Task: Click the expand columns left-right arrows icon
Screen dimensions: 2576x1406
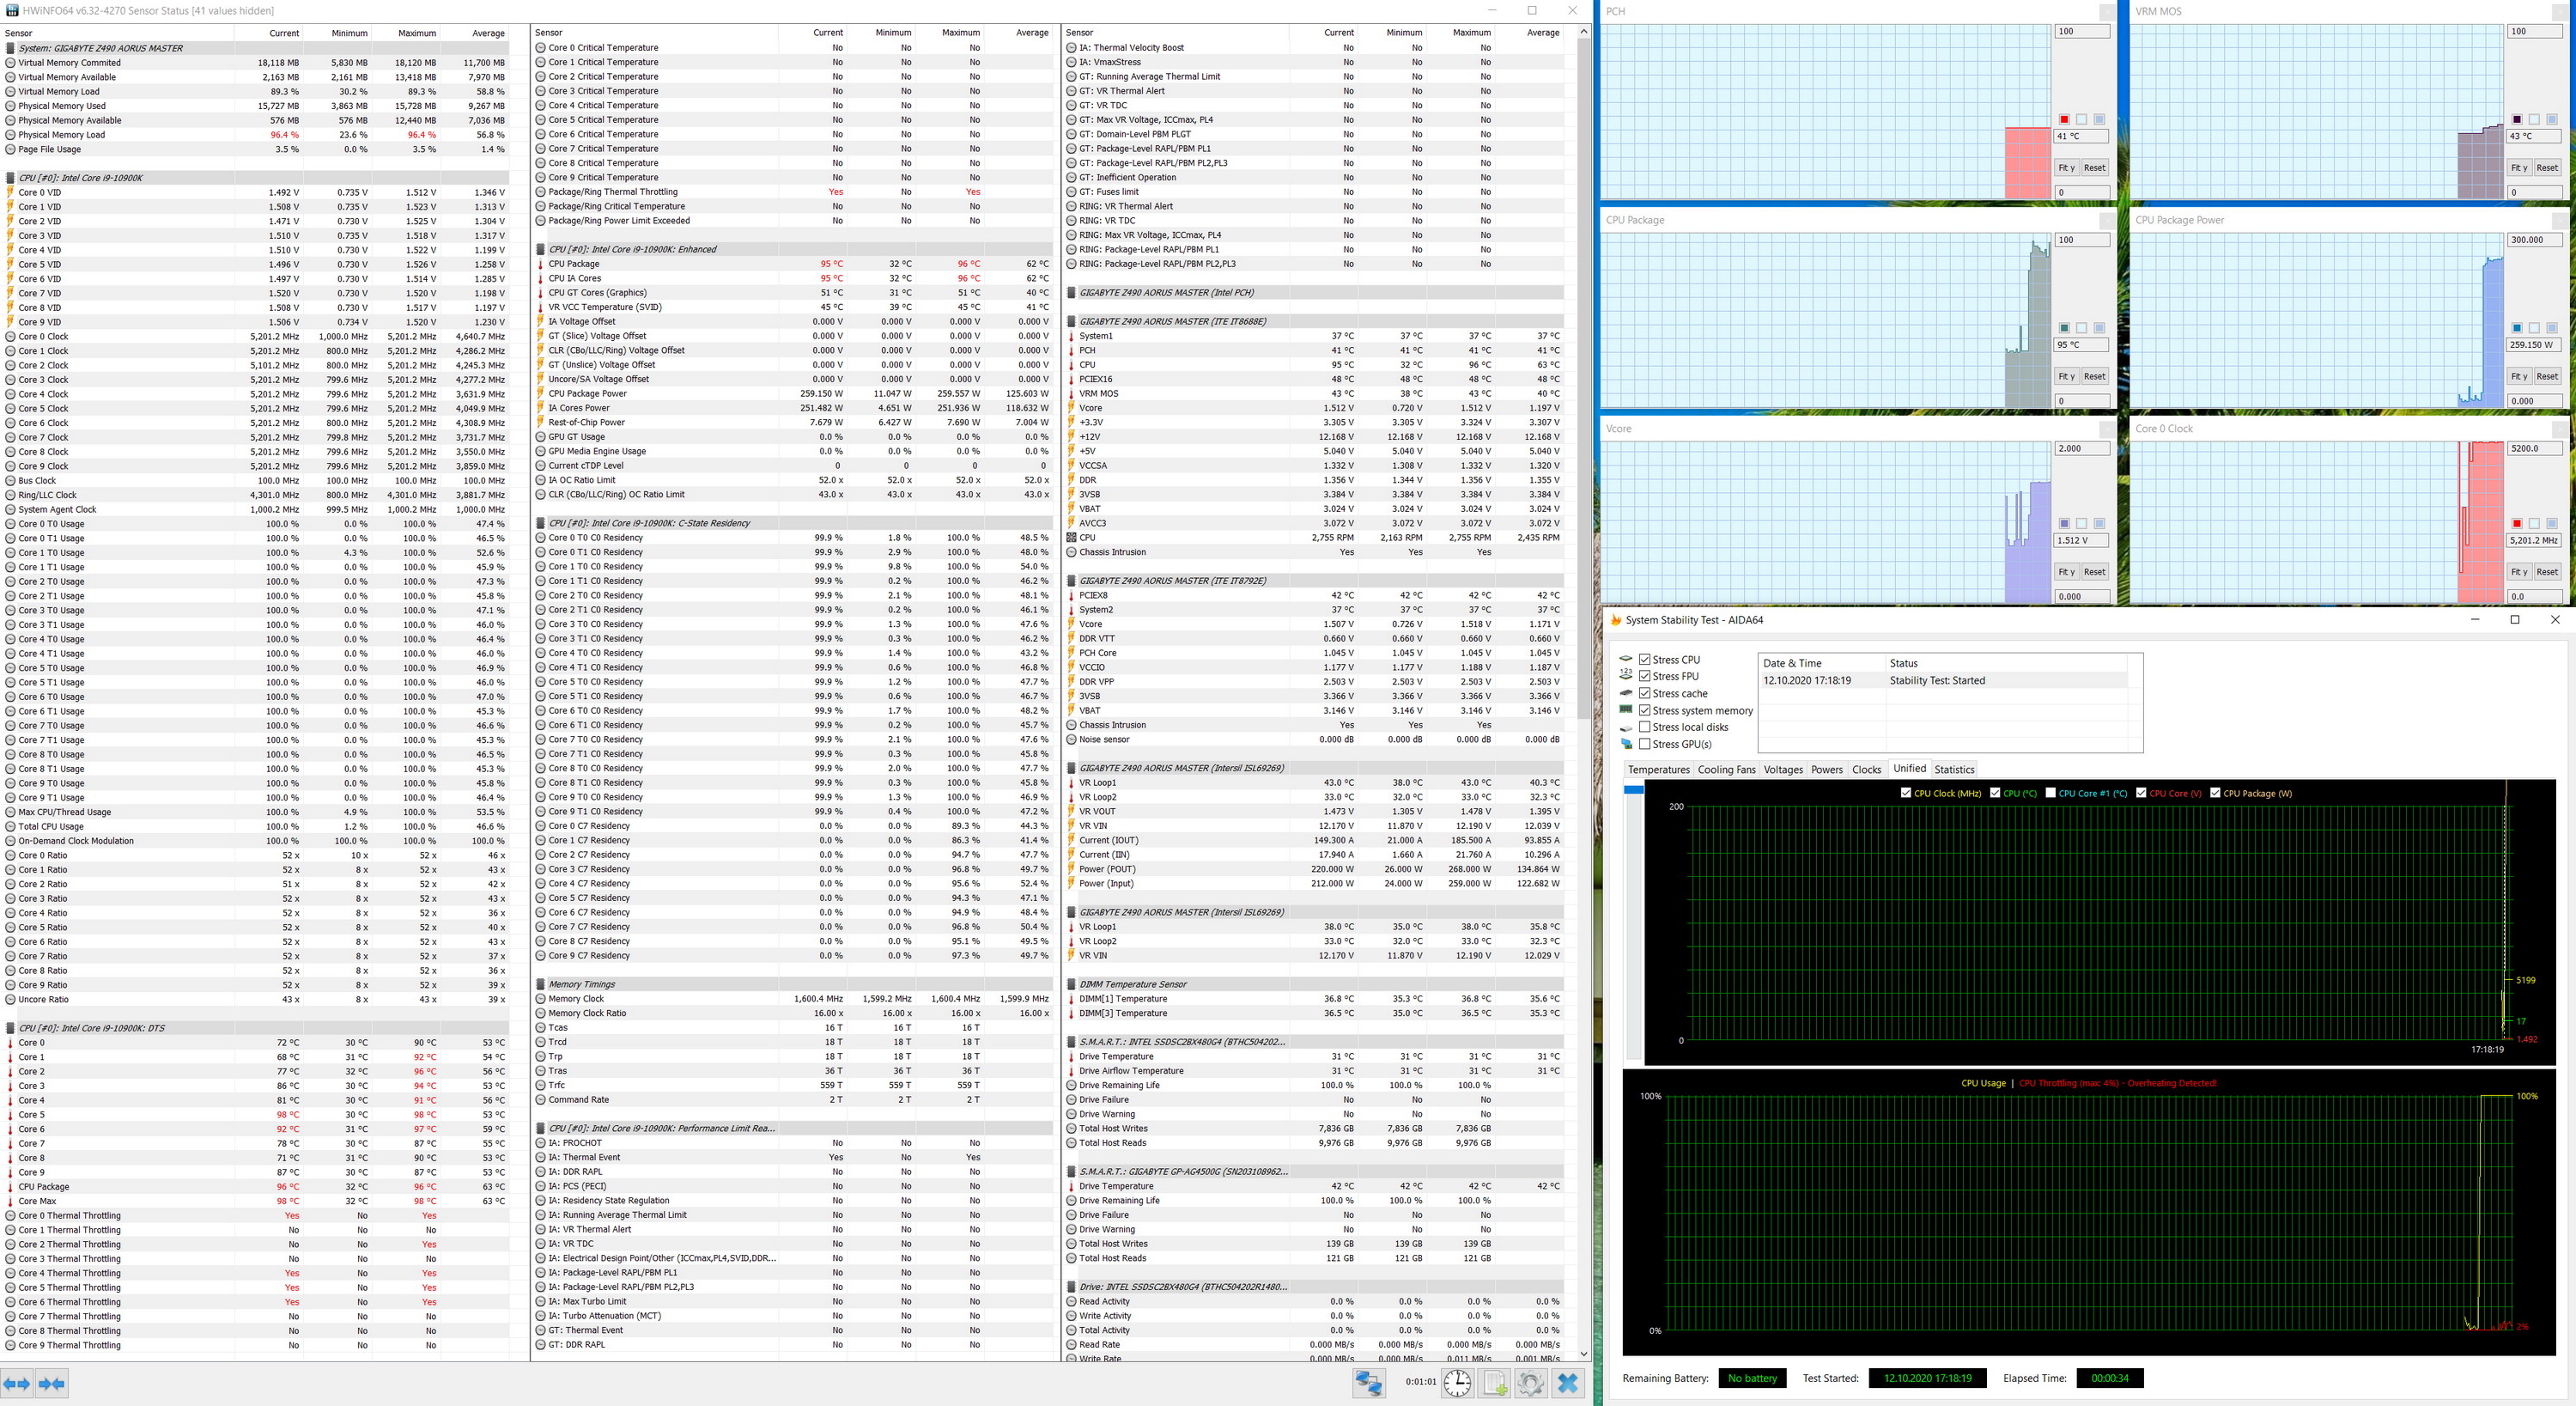Action: [x=17, y=1384]
